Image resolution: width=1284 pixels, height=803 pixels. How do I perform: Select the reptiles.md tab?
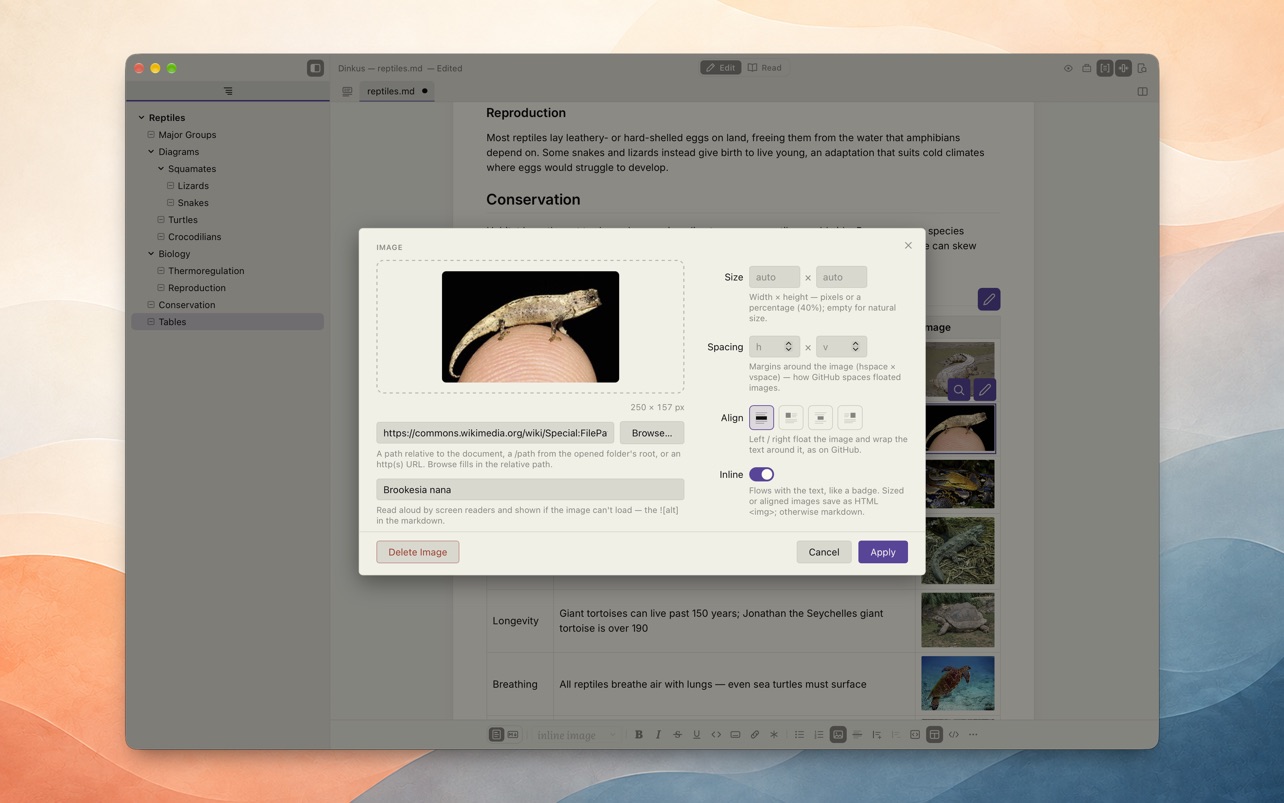click(397, 91)
